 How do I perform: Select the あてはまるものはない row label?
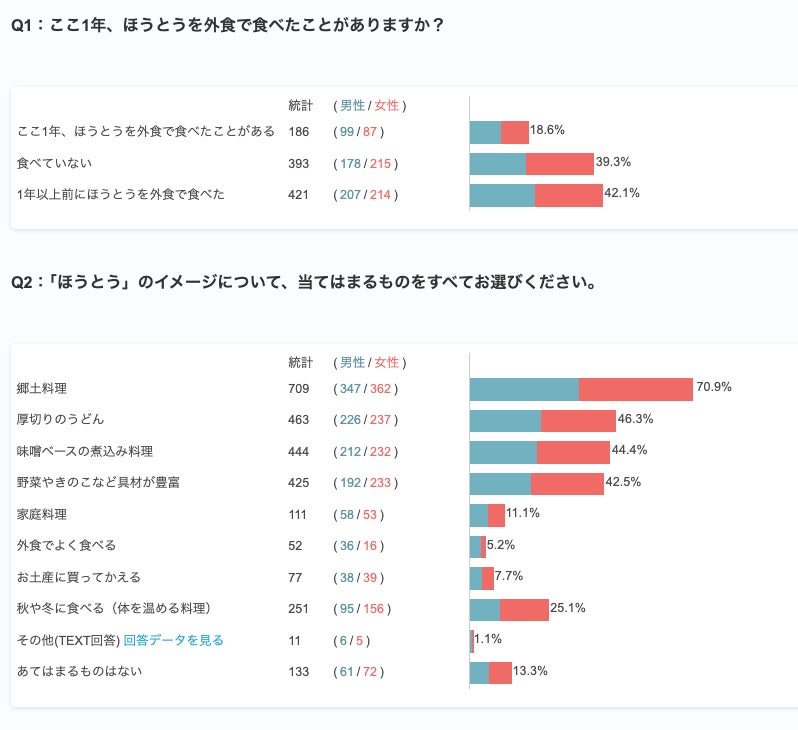tap(79, 671)
